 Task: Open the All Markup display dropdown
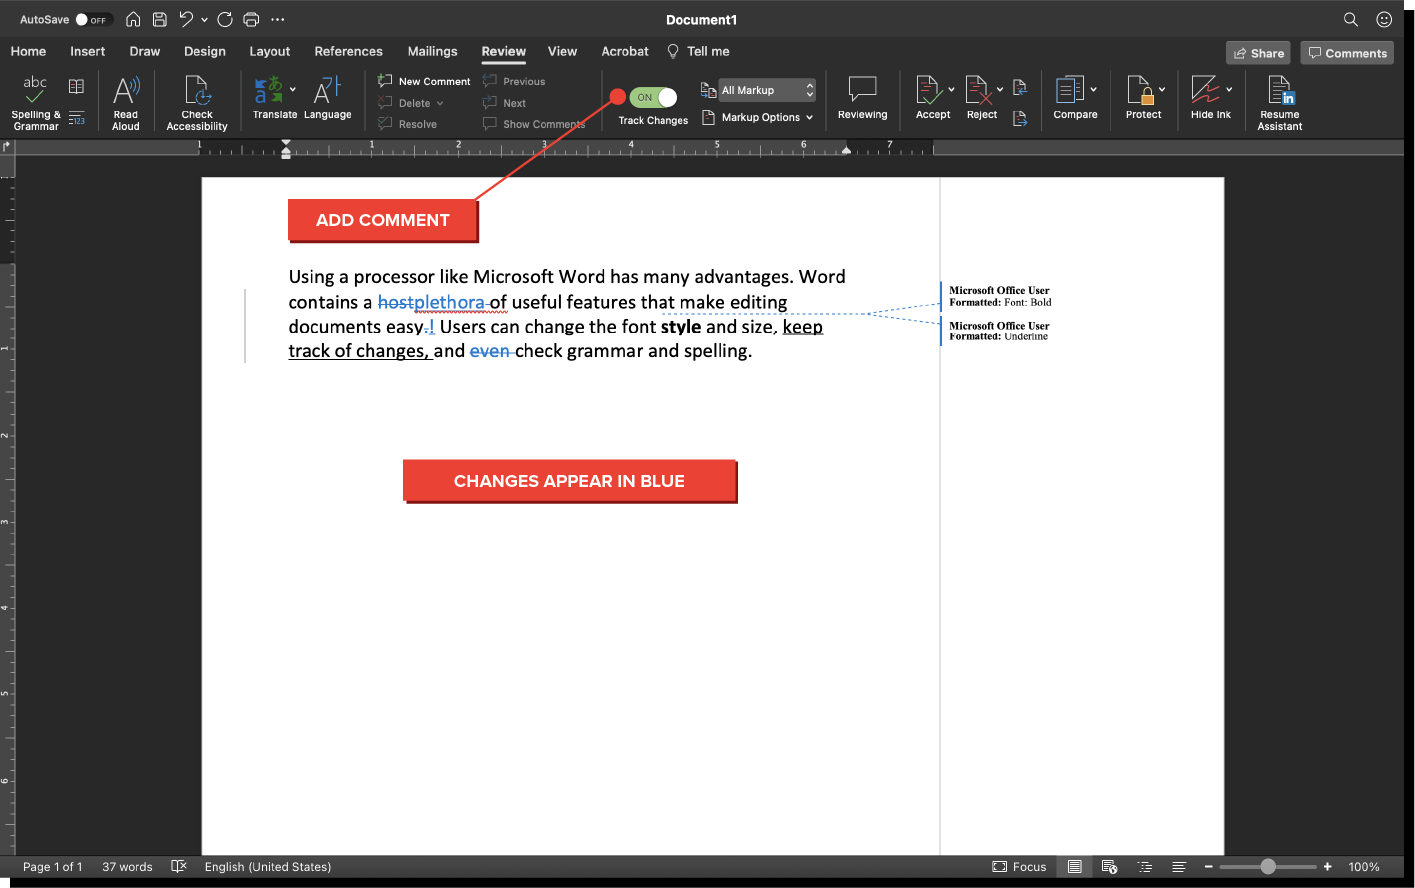766,90
